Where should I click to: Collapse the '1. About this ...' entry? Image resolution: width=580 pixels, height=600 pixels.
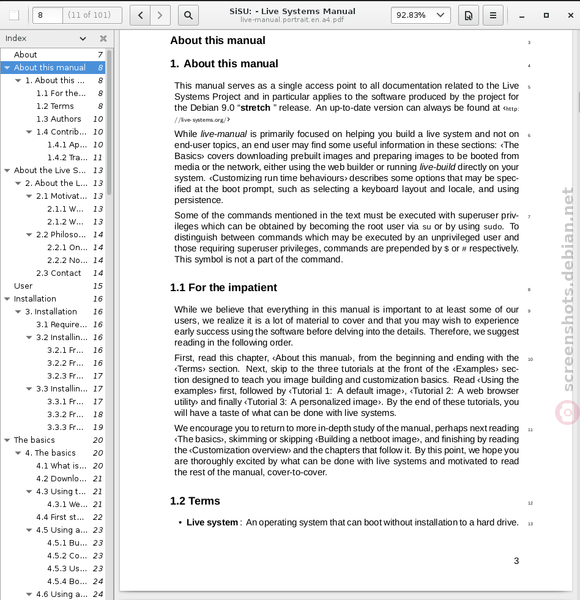18,80
